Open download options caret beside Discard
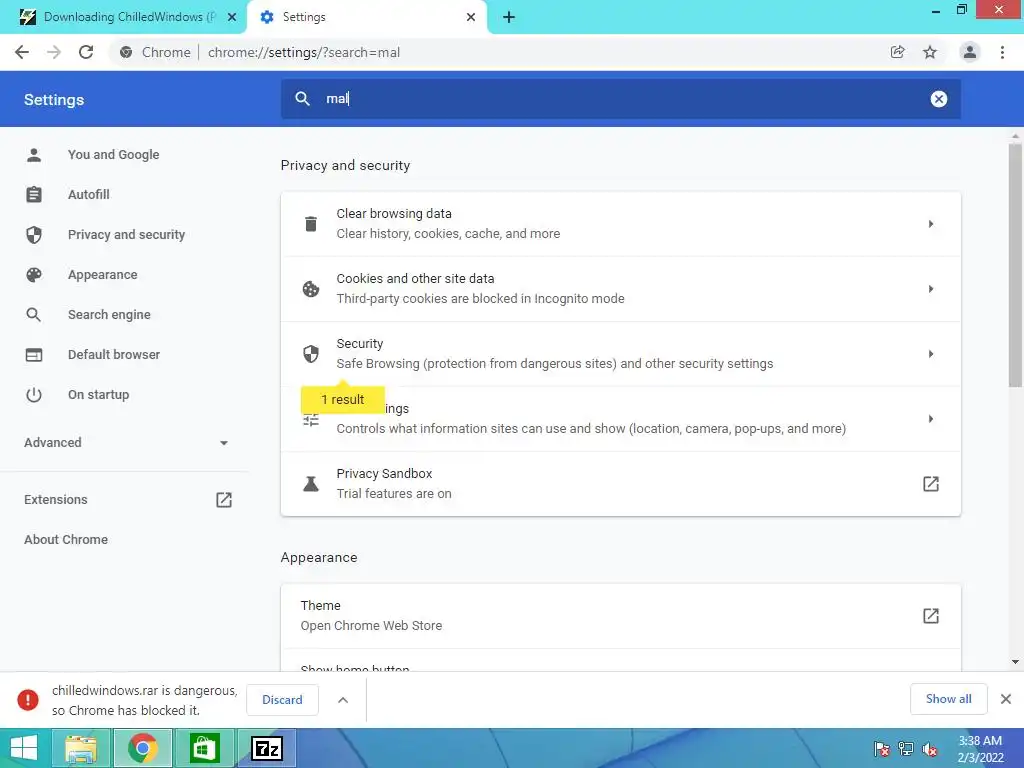Screen dimensions: 1024x768 point(343,700)
